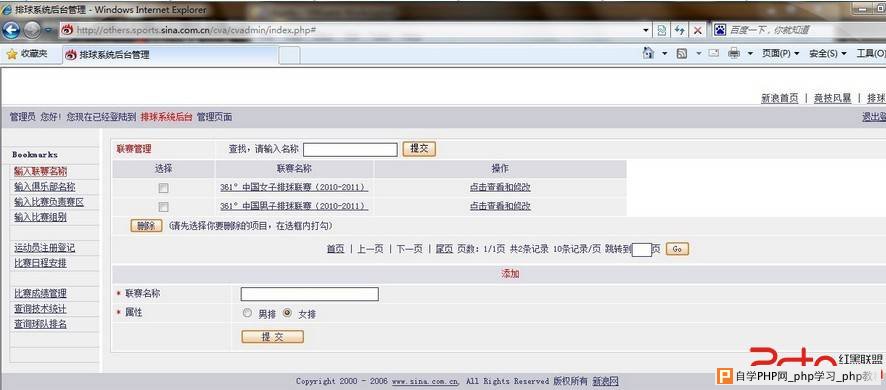Open 比赛成绩管理 in sidebar
Image resolution: width=886 pixels, height=390 pixels.
pyautogui.click(x=40, y=293)
